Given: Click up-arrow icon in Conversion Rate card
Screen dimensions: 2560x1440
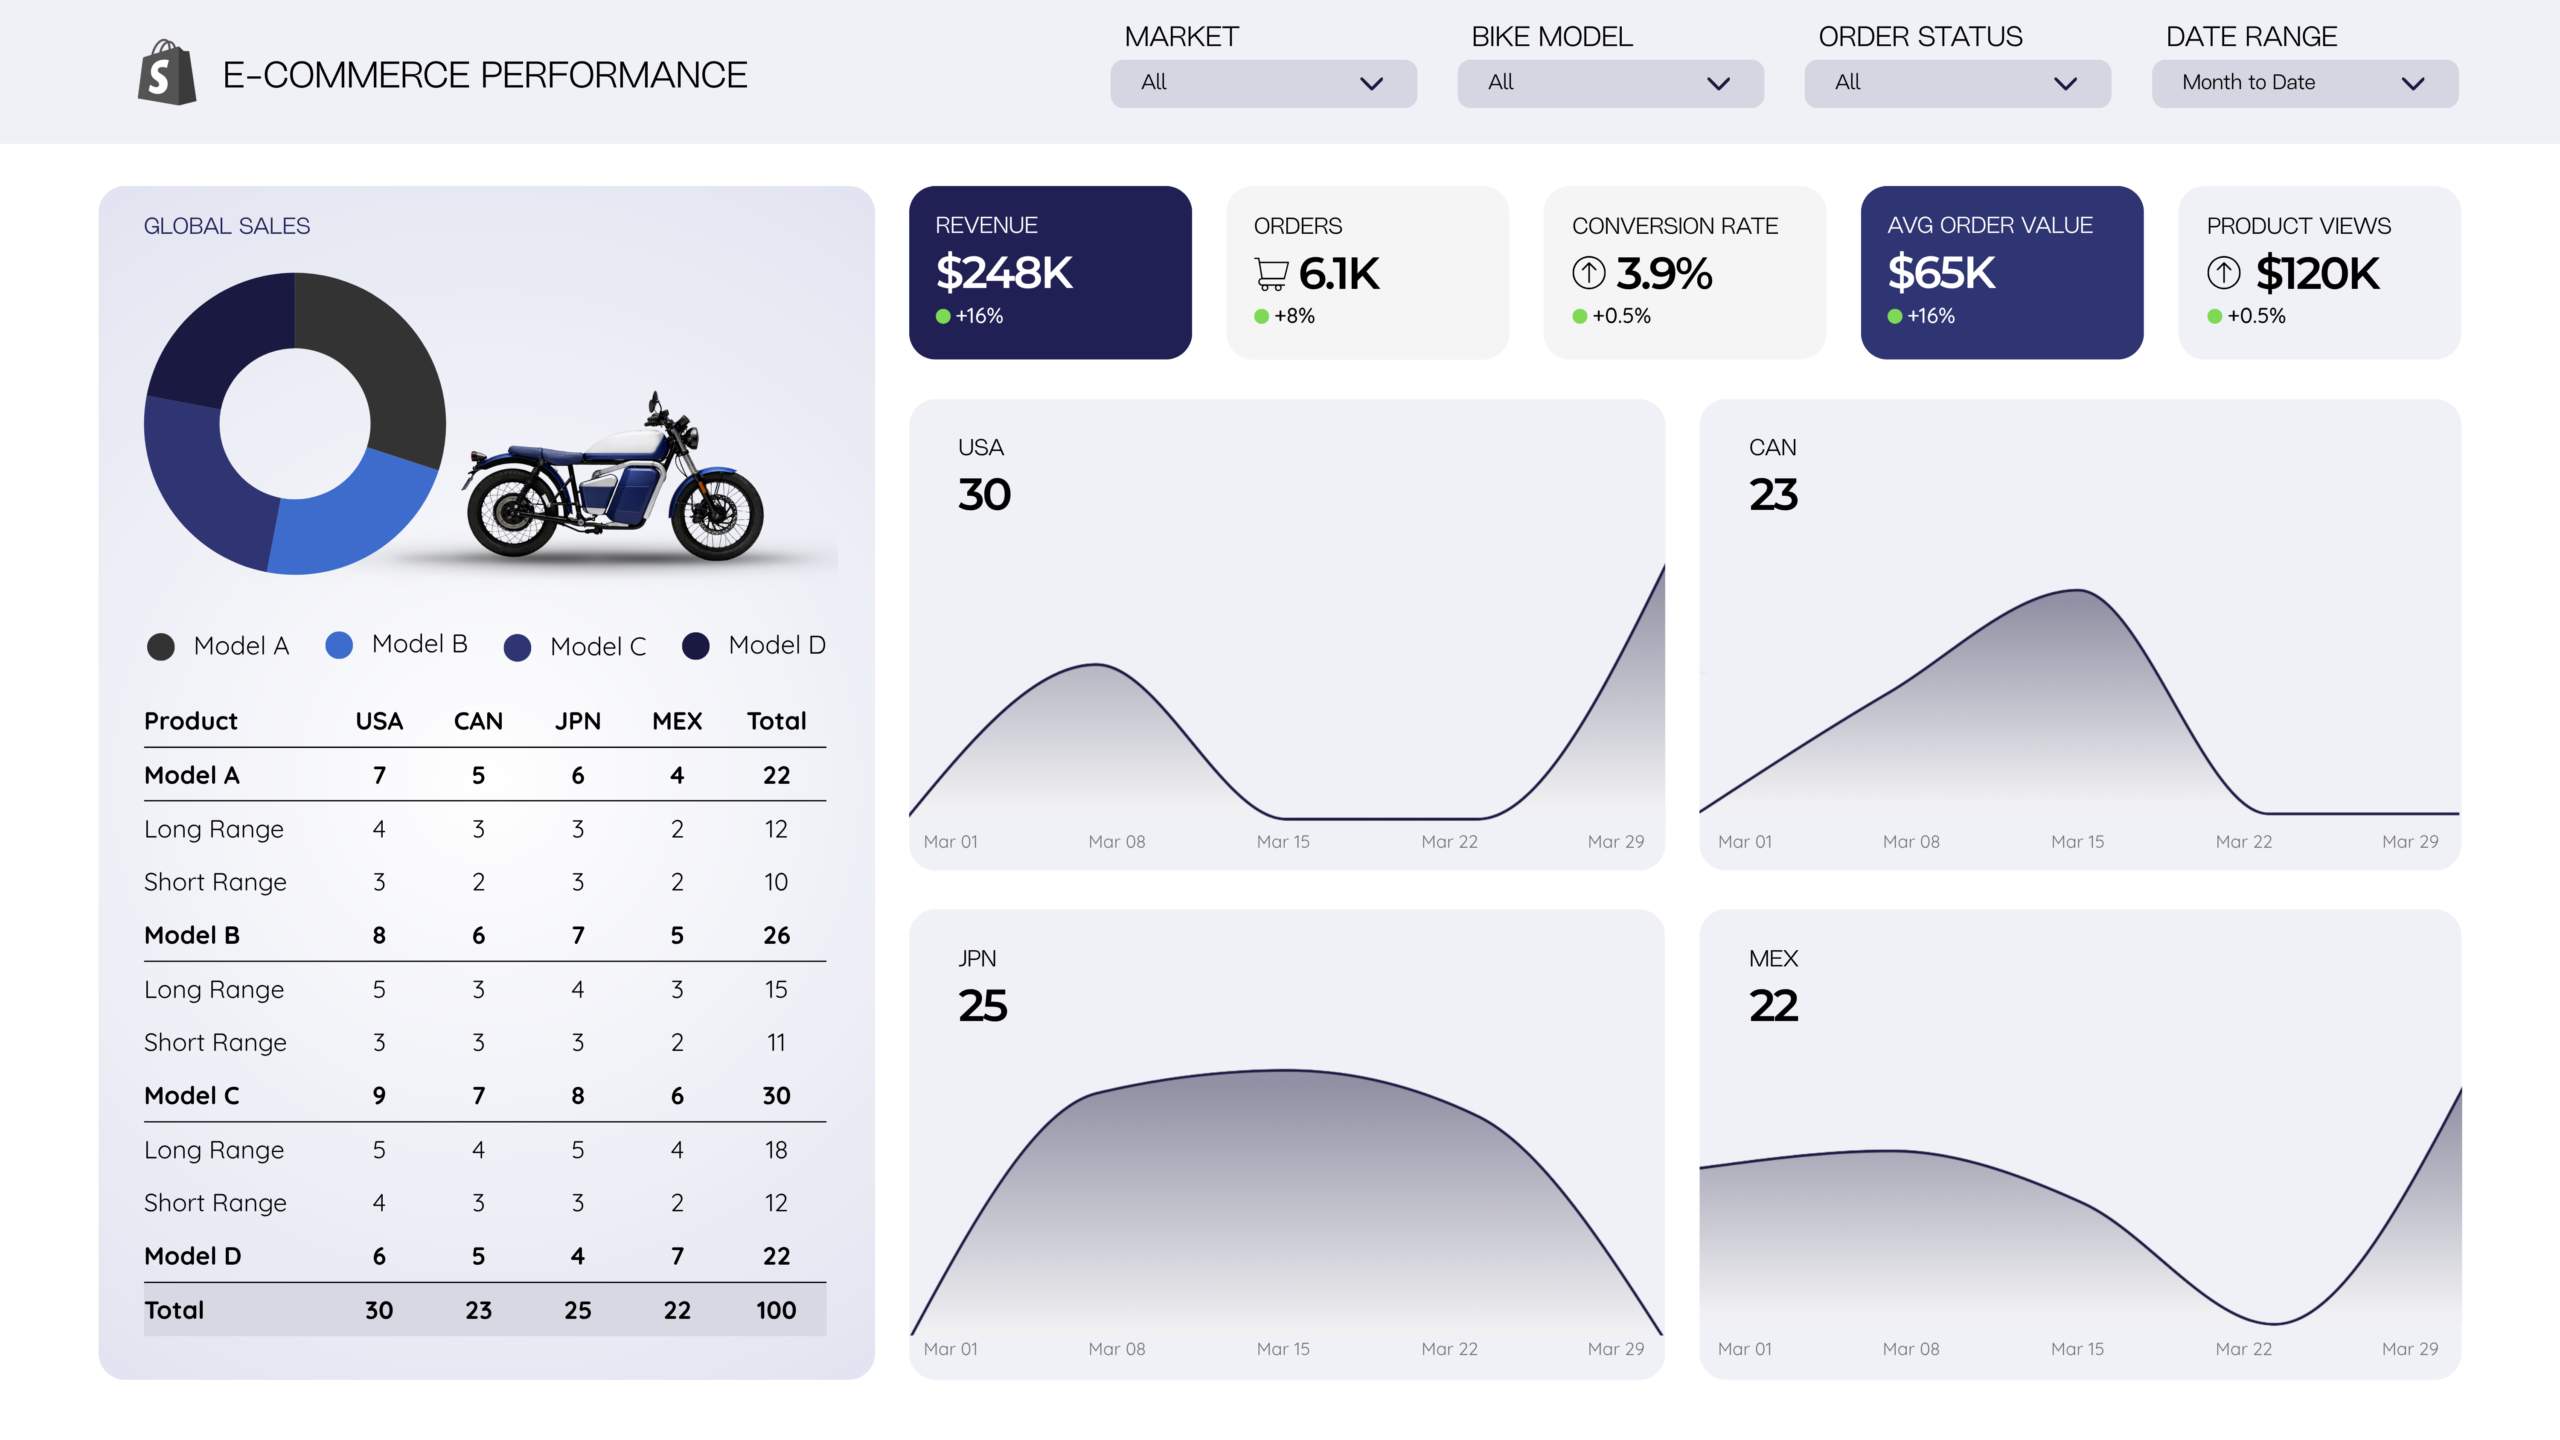Looking at the screenshot, I should tap(1588, 272).
